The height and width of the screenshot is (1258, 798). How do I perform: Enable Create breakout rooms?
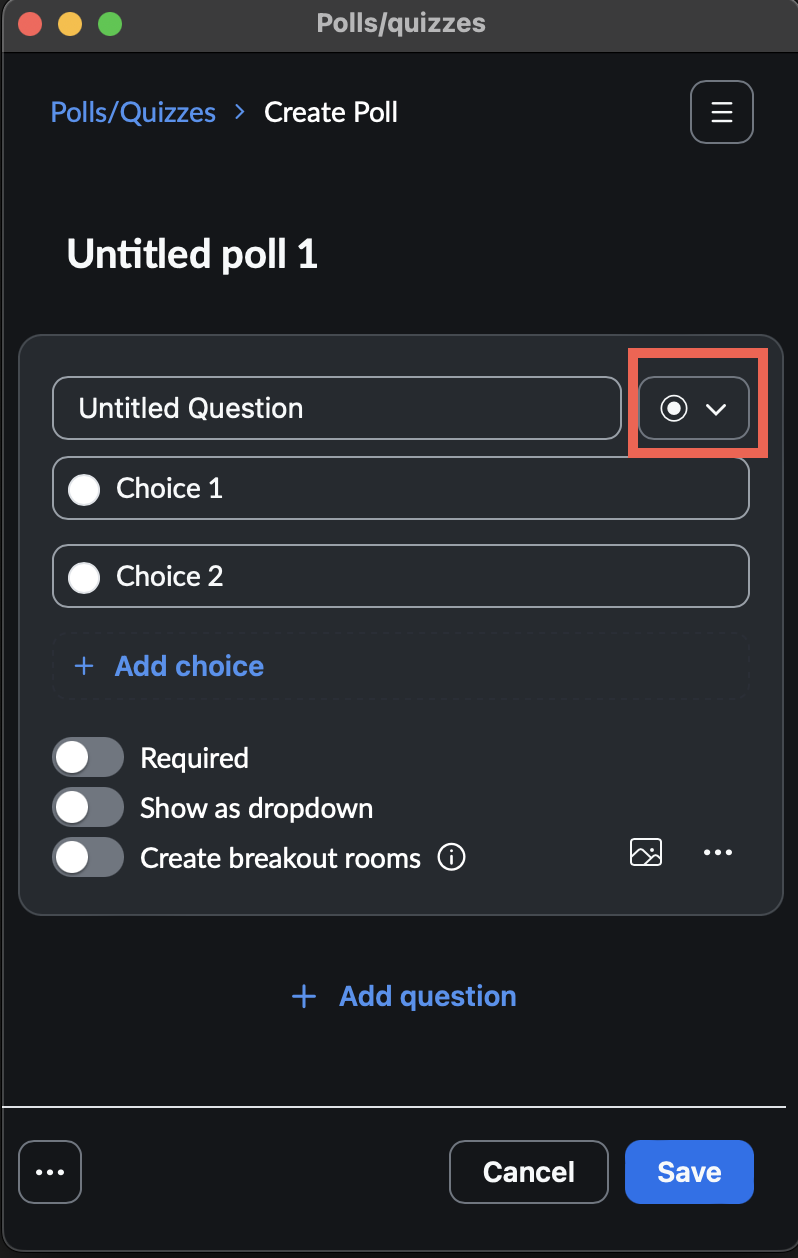[x=88, y=857]
